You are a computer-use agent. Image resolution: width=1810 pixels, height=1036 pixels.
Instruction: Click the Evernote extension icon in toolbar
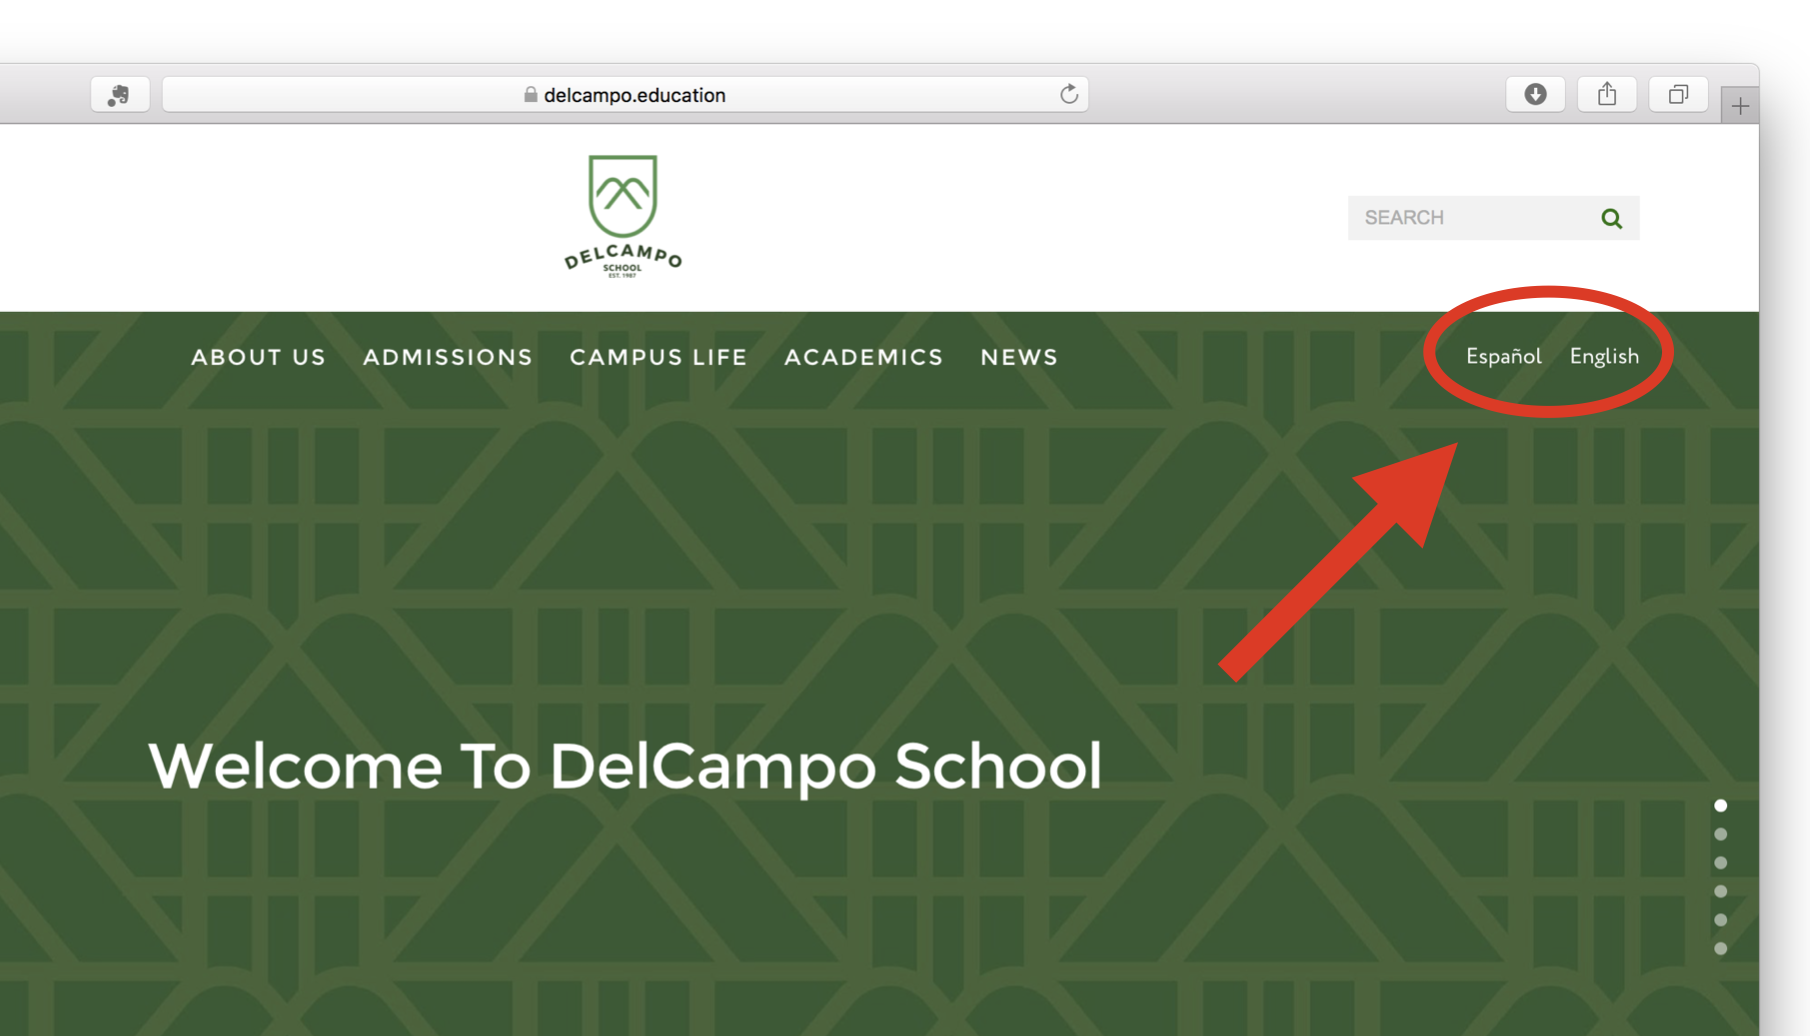[119, 95]
